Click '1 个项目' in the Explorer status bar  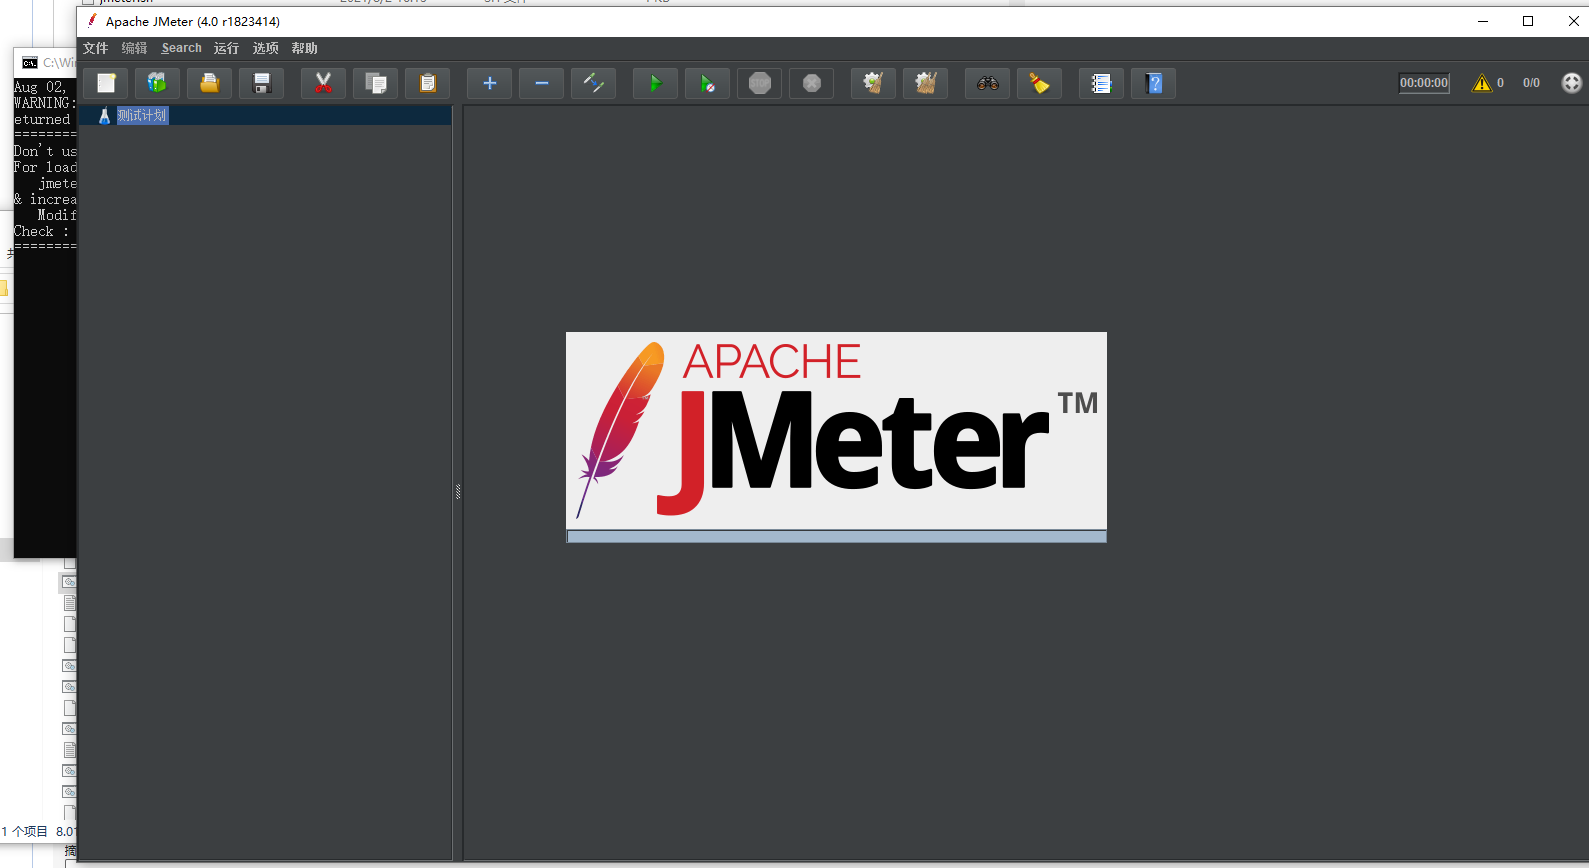pyautogui.click(x=25, y=831)
